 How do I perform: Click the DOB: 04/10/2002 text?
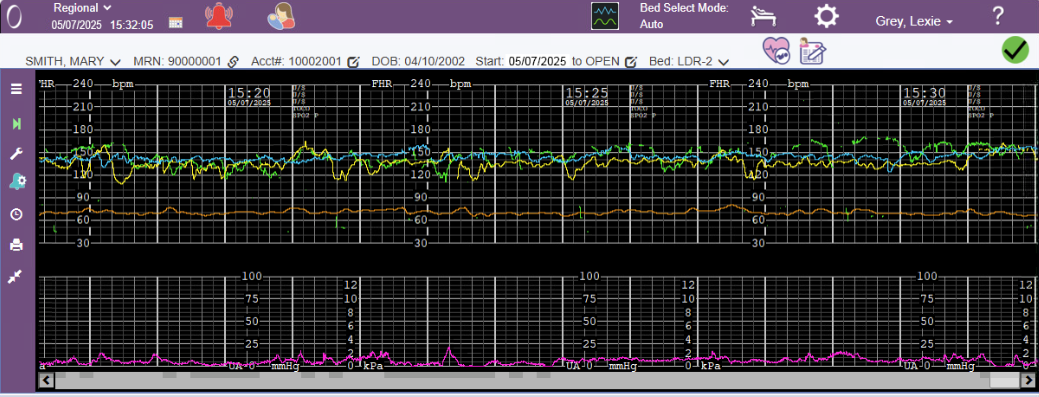click(x=418, y=61)
